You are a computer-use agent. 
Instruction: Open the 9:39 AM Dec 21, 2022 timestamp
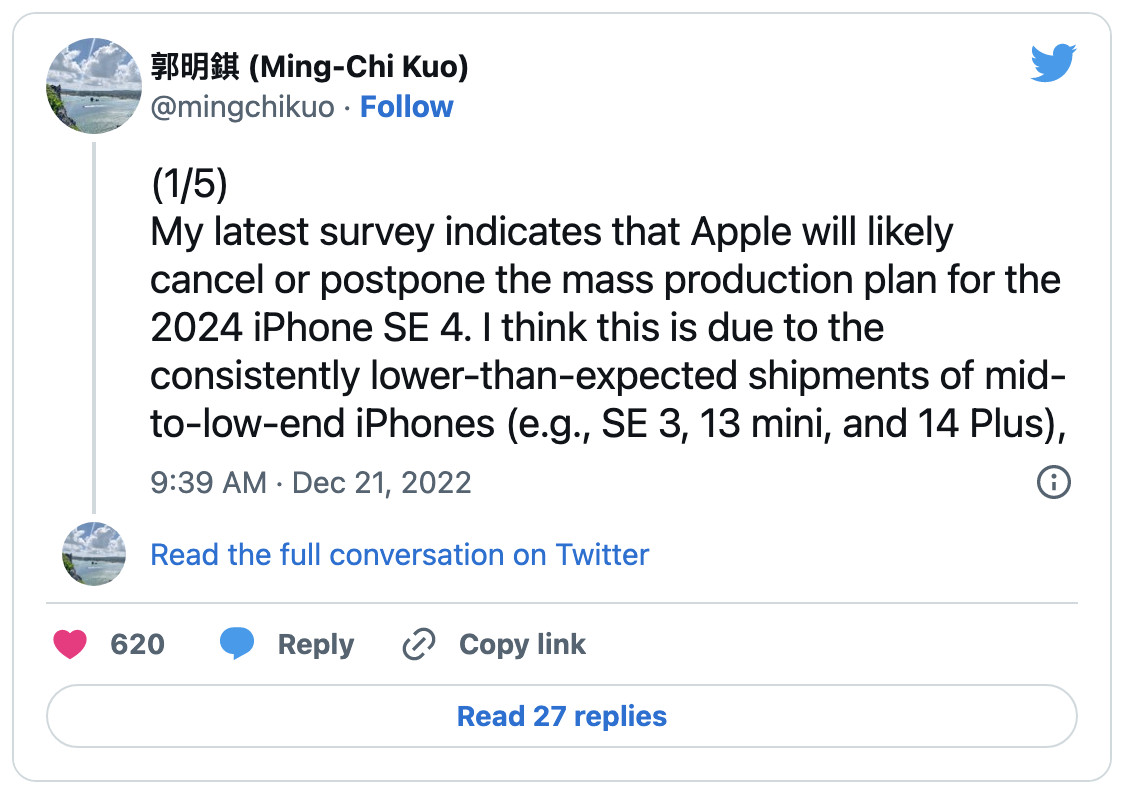click(311, 483)
